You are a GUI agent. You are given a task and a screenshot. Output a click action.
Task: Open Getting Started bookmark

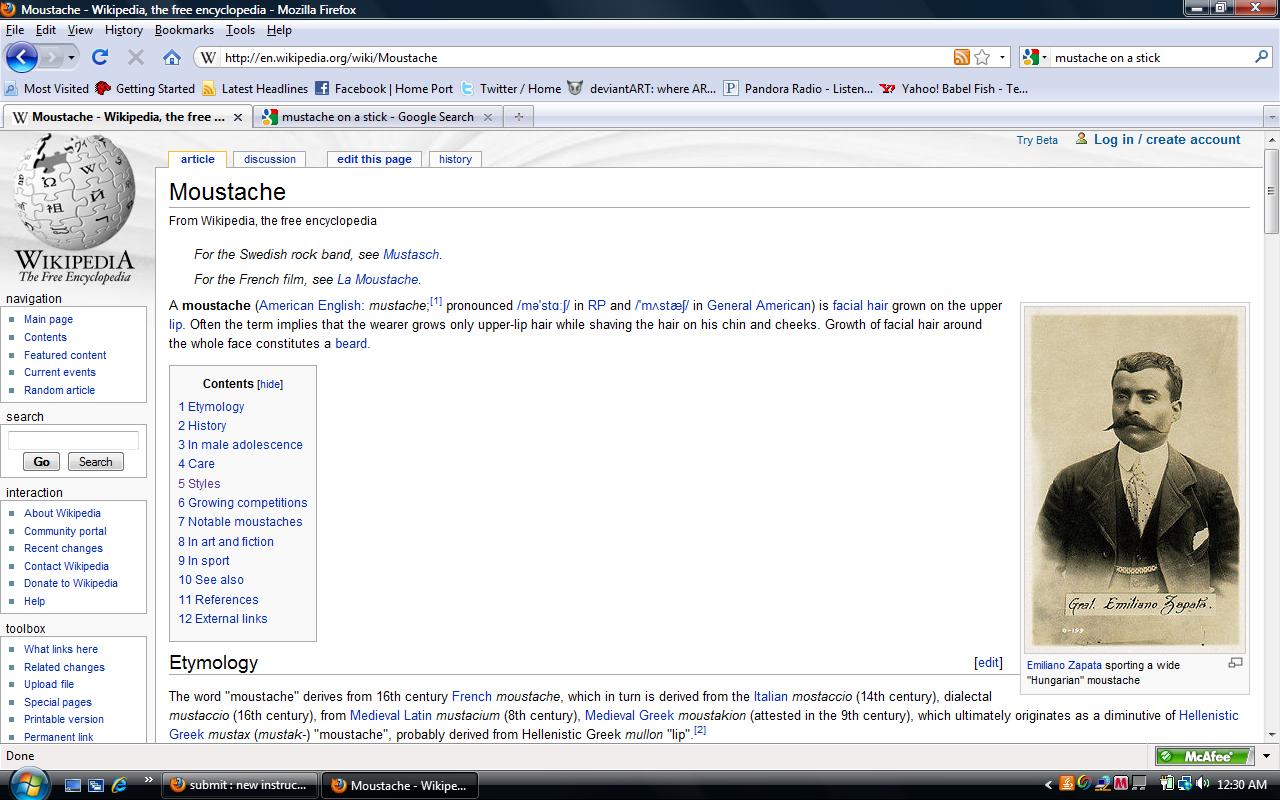click(x=145, y=88)
